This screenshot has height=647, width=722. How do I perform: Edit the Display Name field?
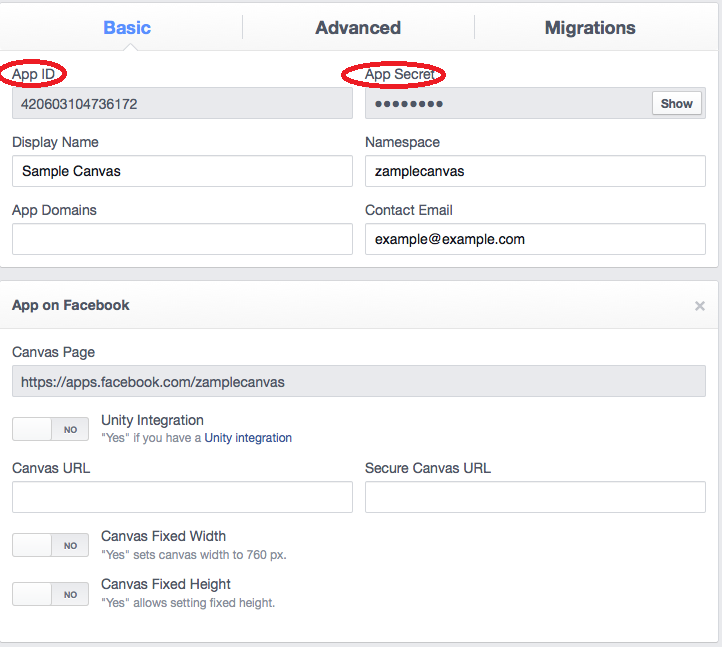[x=182, y=171]
